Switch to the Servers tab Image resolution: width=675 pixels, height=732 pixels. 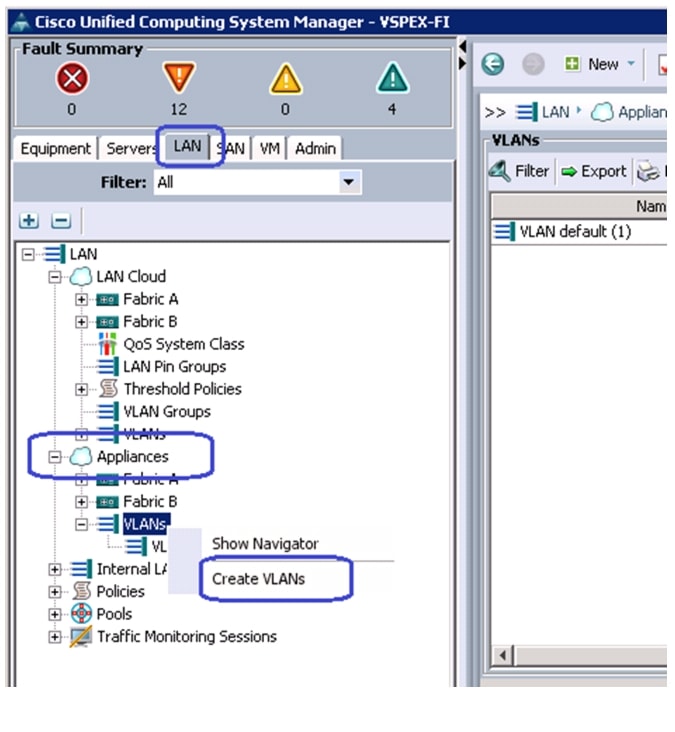132,148
